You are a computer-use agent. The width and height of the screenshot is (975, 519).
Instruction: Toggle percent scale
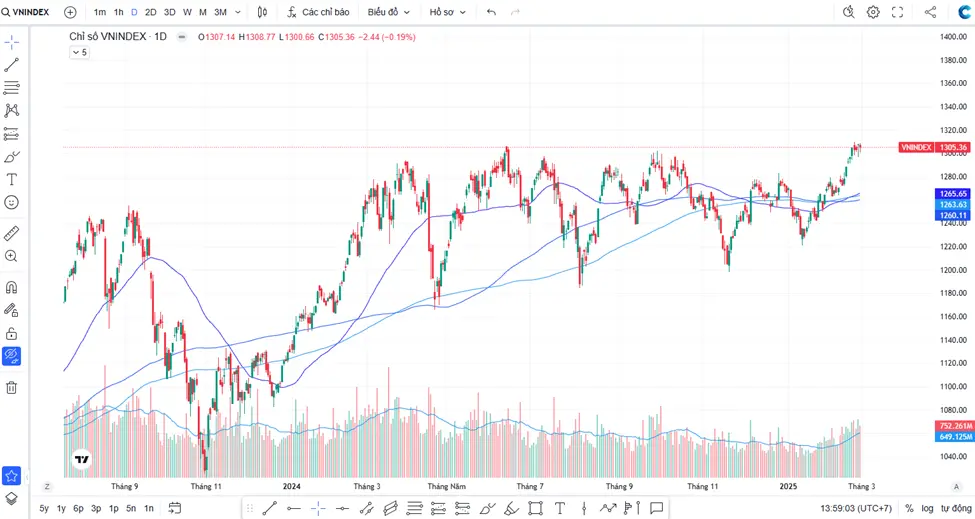(x=909, y=508)
